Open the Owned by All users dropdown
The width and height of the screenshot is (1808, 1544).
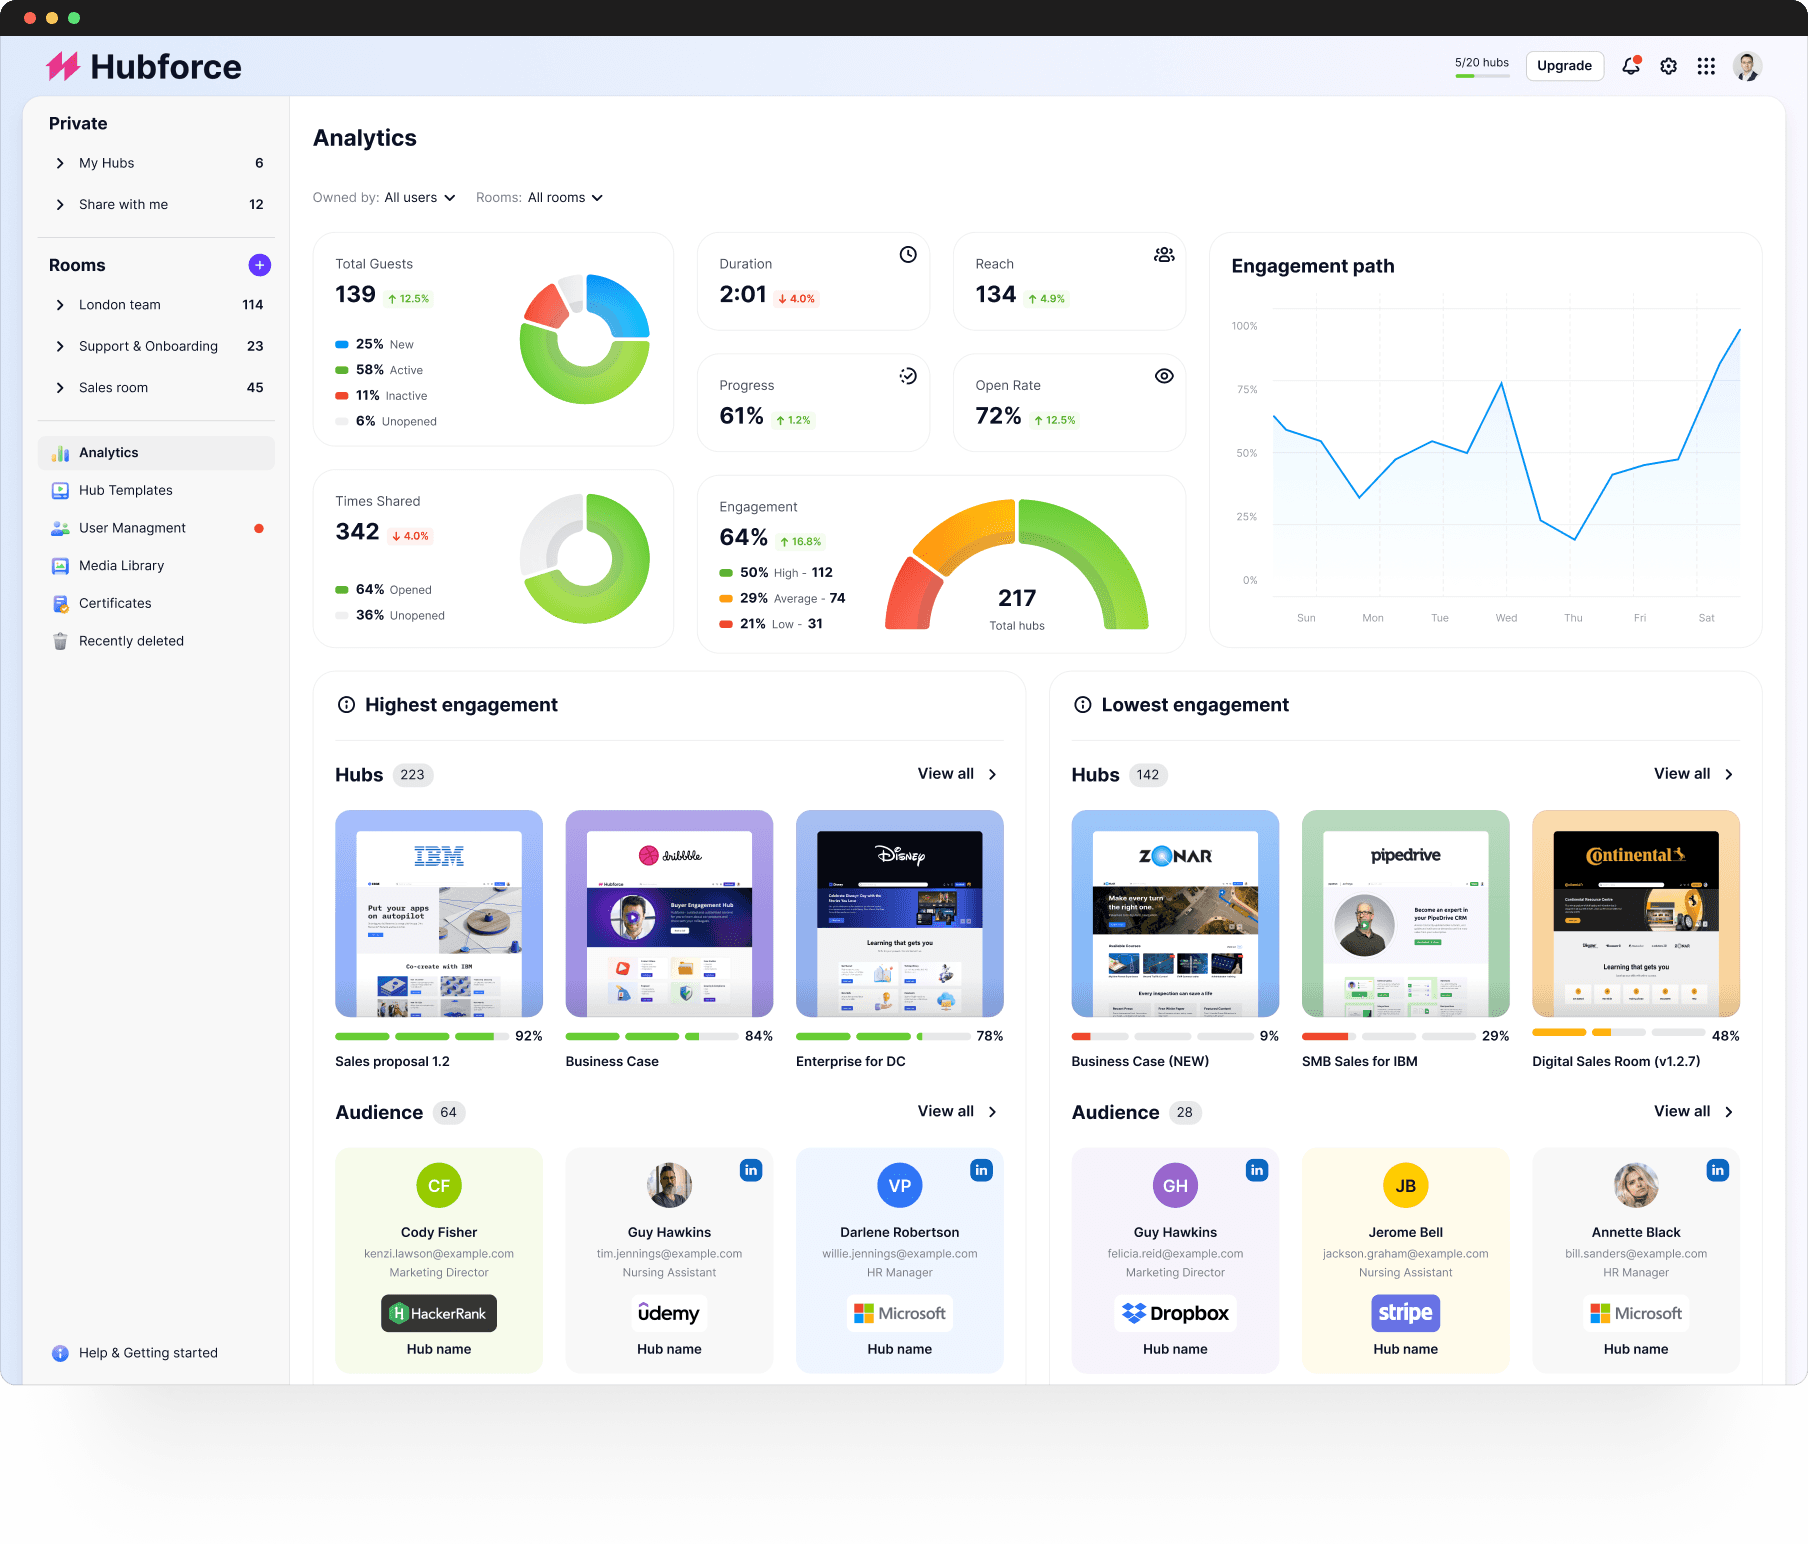[x=420, y=198]
